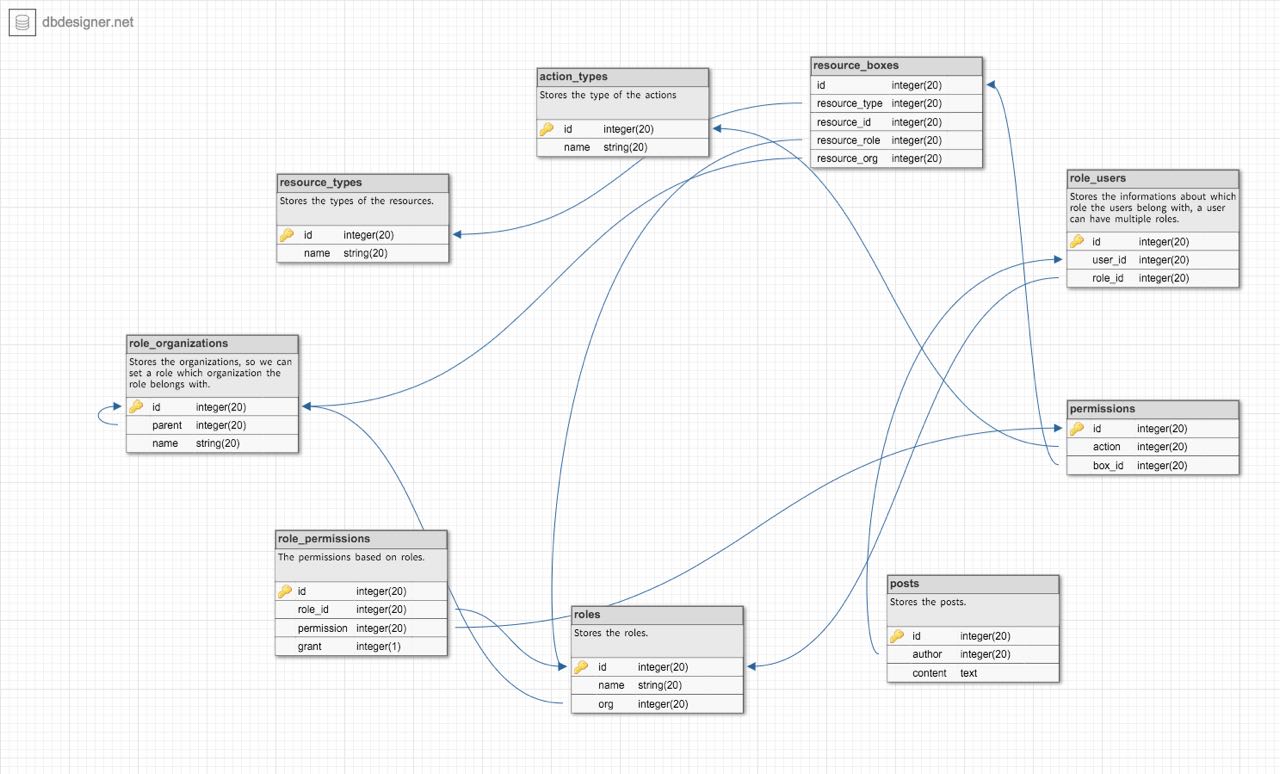Screen dimensions: 1280x774
Task: Select the resource_boxes table header
Action: point(897,66)
